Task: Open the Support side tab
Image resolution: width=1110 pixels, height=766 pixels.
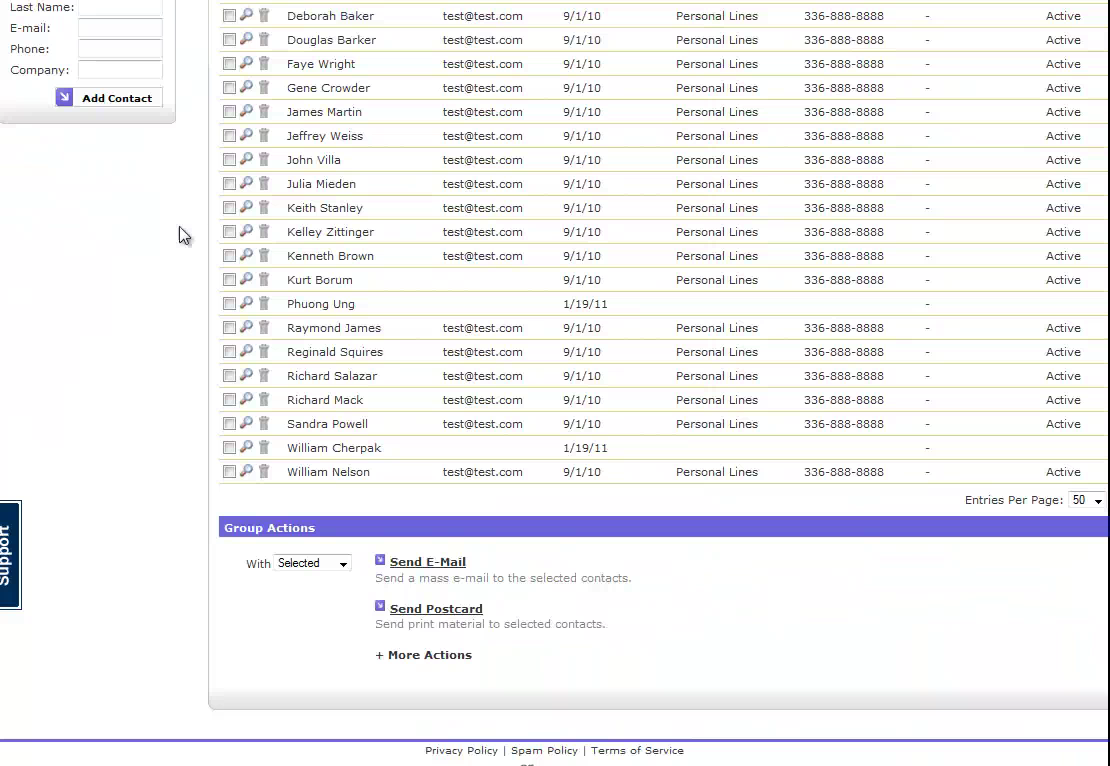Action: coord(11,554)
